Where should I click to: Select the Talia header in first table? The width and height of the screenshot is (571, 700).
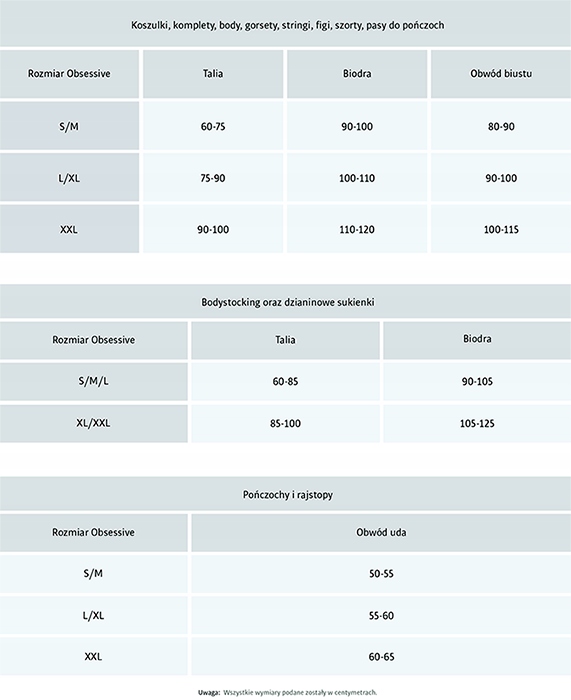point(213,74)
